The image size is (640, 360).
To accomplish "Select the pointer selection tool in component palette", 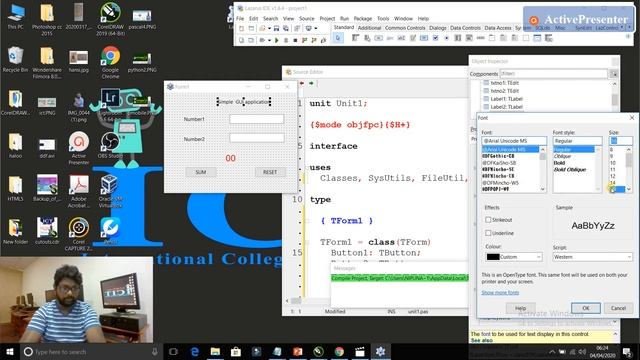I will coord(338,38).
